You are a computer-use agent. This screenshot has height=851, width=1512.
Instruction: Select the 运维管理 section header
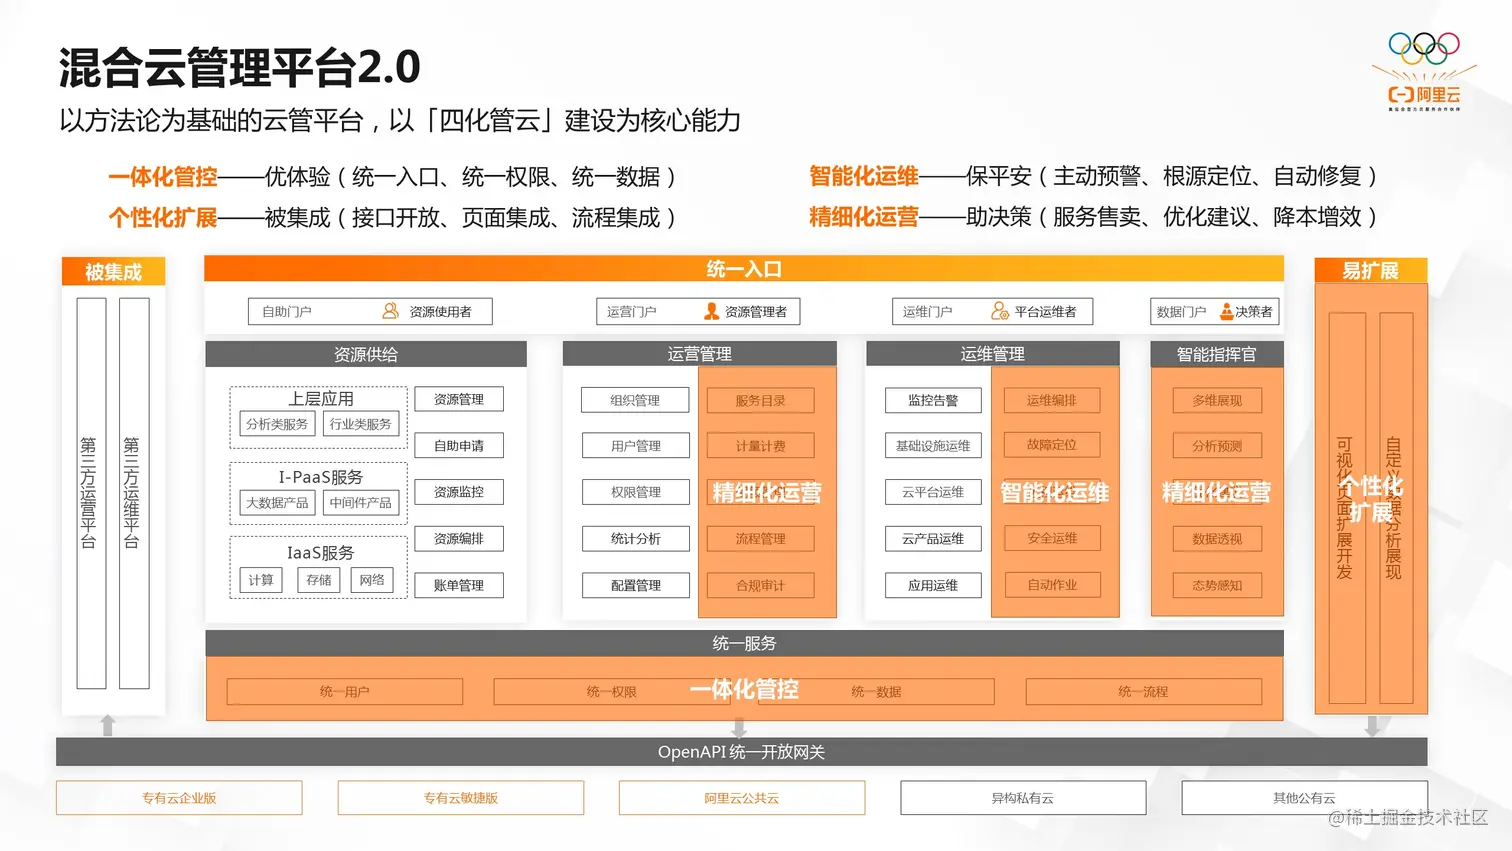coord(992,354)
